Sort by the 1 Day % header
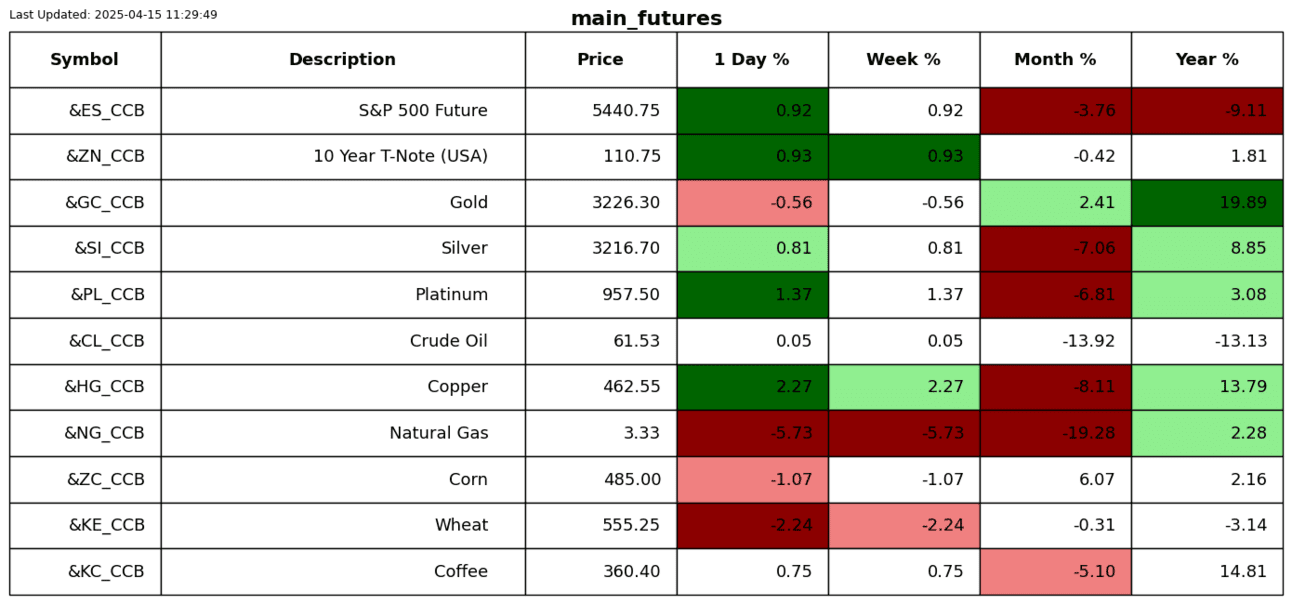Viewport: 1292px width, 604px height. tap(752, 60)
